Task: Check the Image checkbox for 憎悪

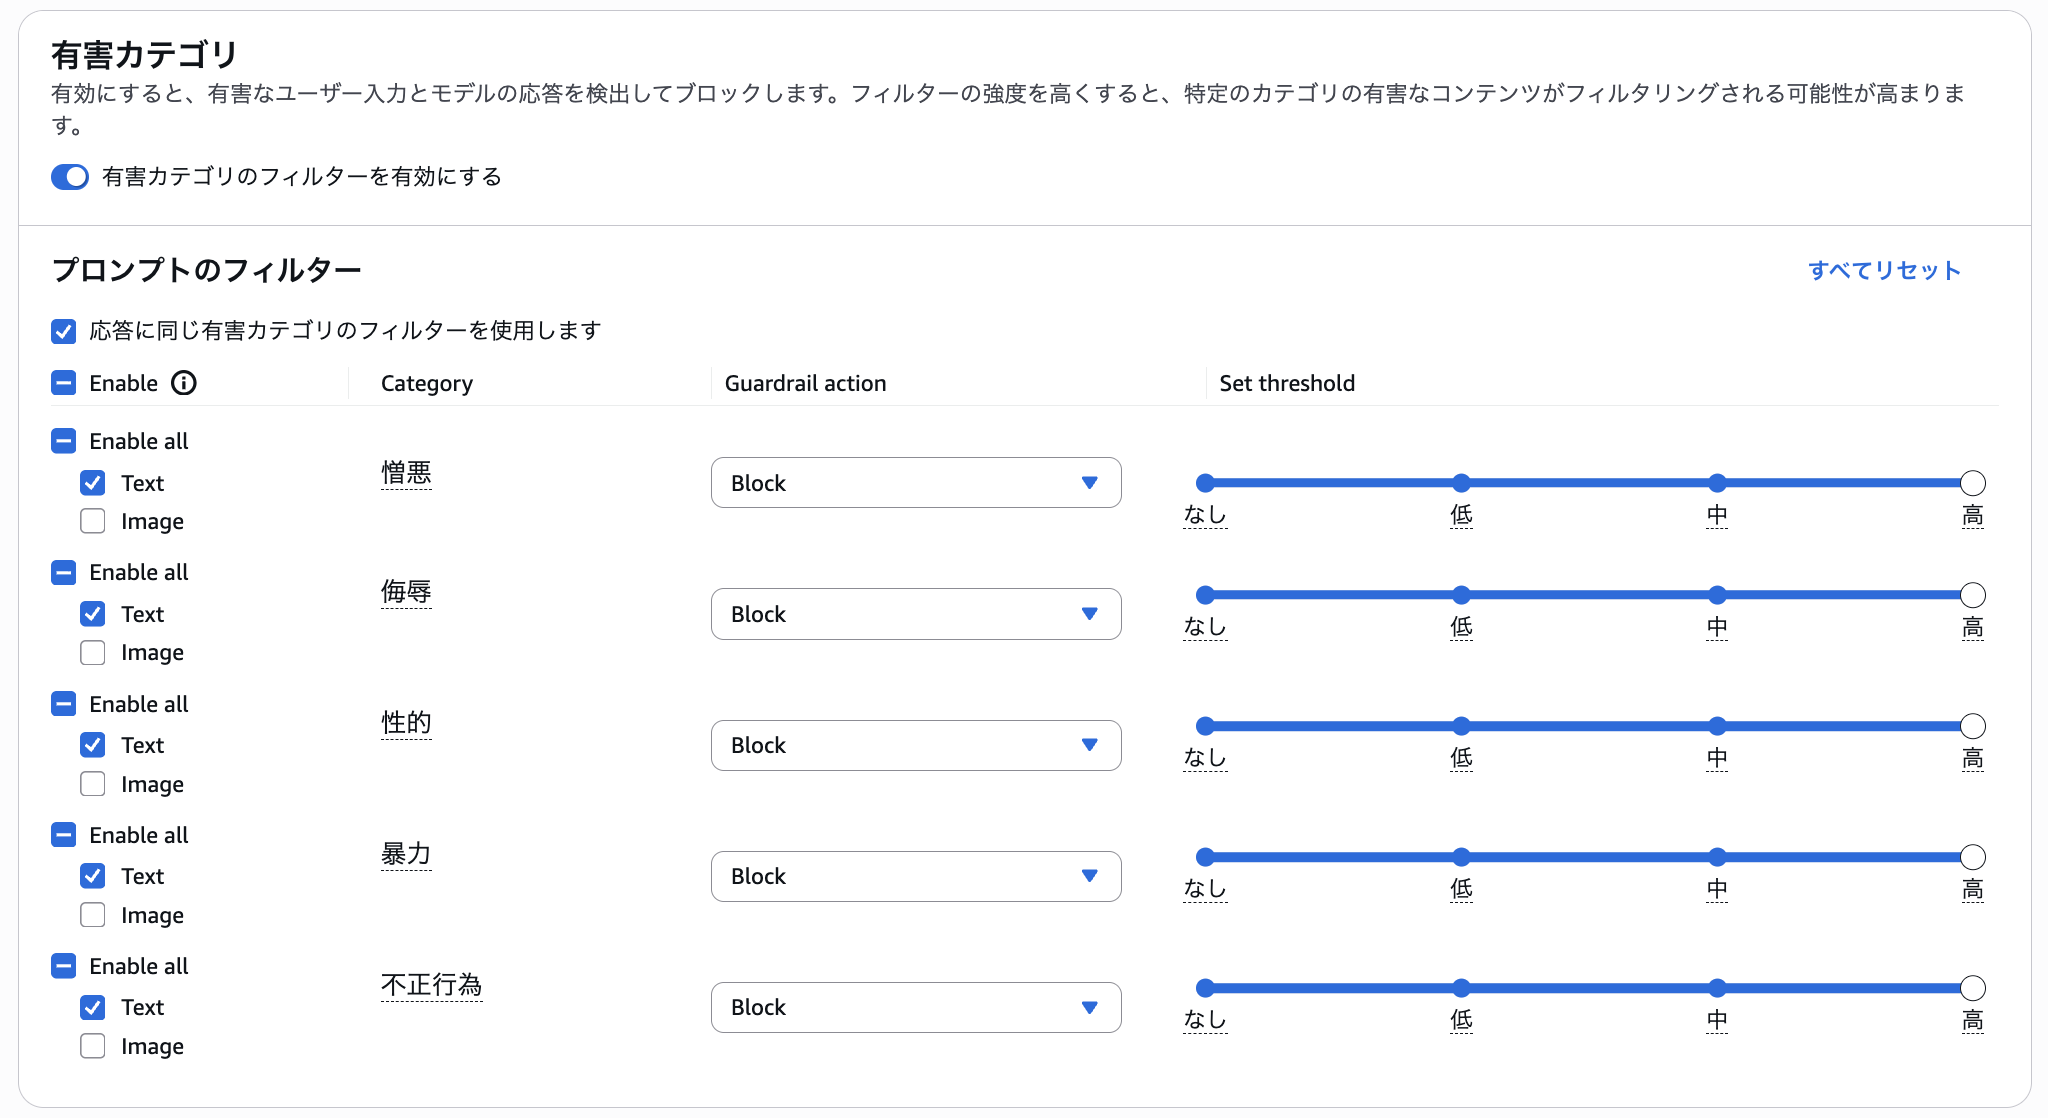Action: pos(93,521)
